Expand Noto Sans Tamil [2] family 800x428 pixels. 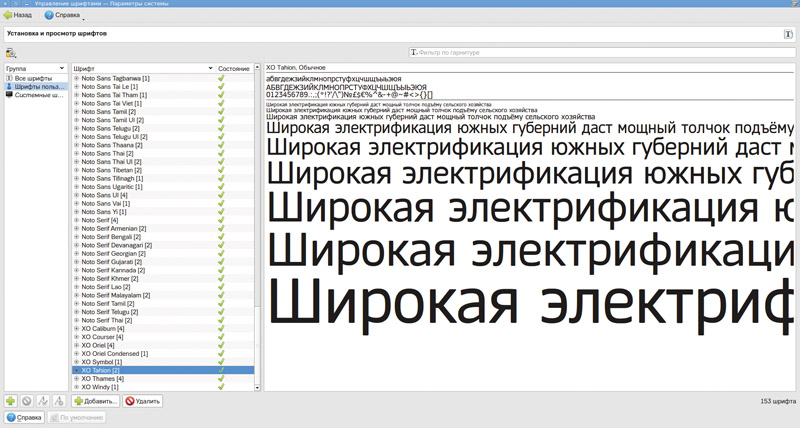[x=77, y=112]
